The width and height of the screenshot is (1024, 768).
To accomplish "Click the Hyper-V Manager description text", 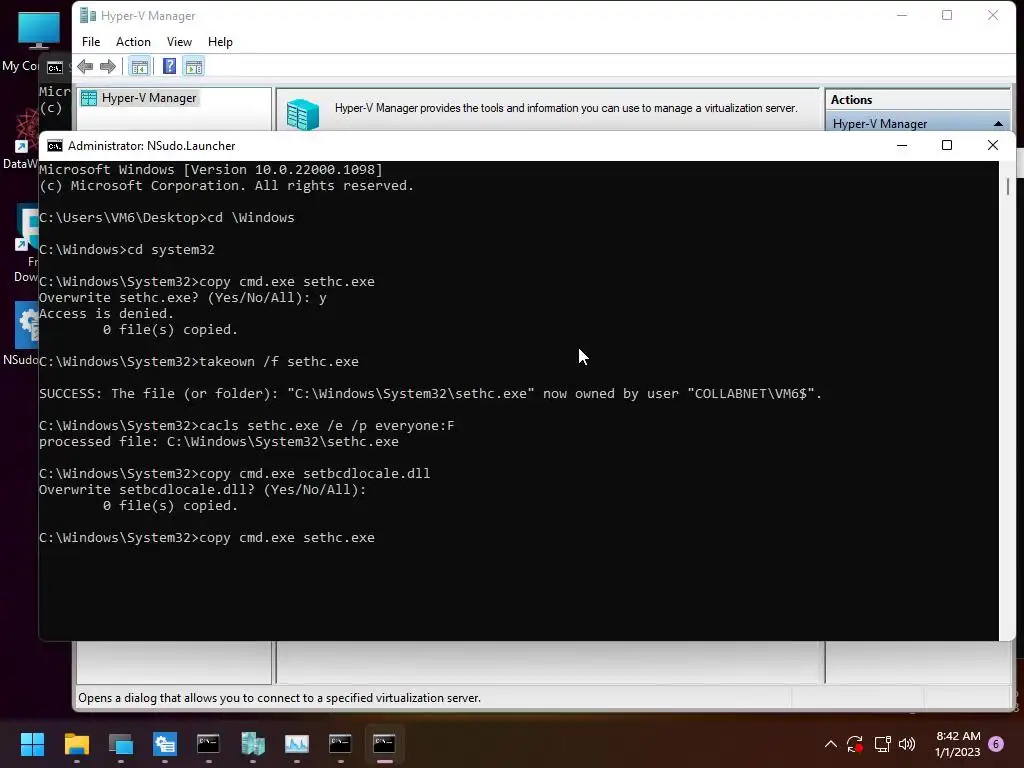I will point(566,108).
